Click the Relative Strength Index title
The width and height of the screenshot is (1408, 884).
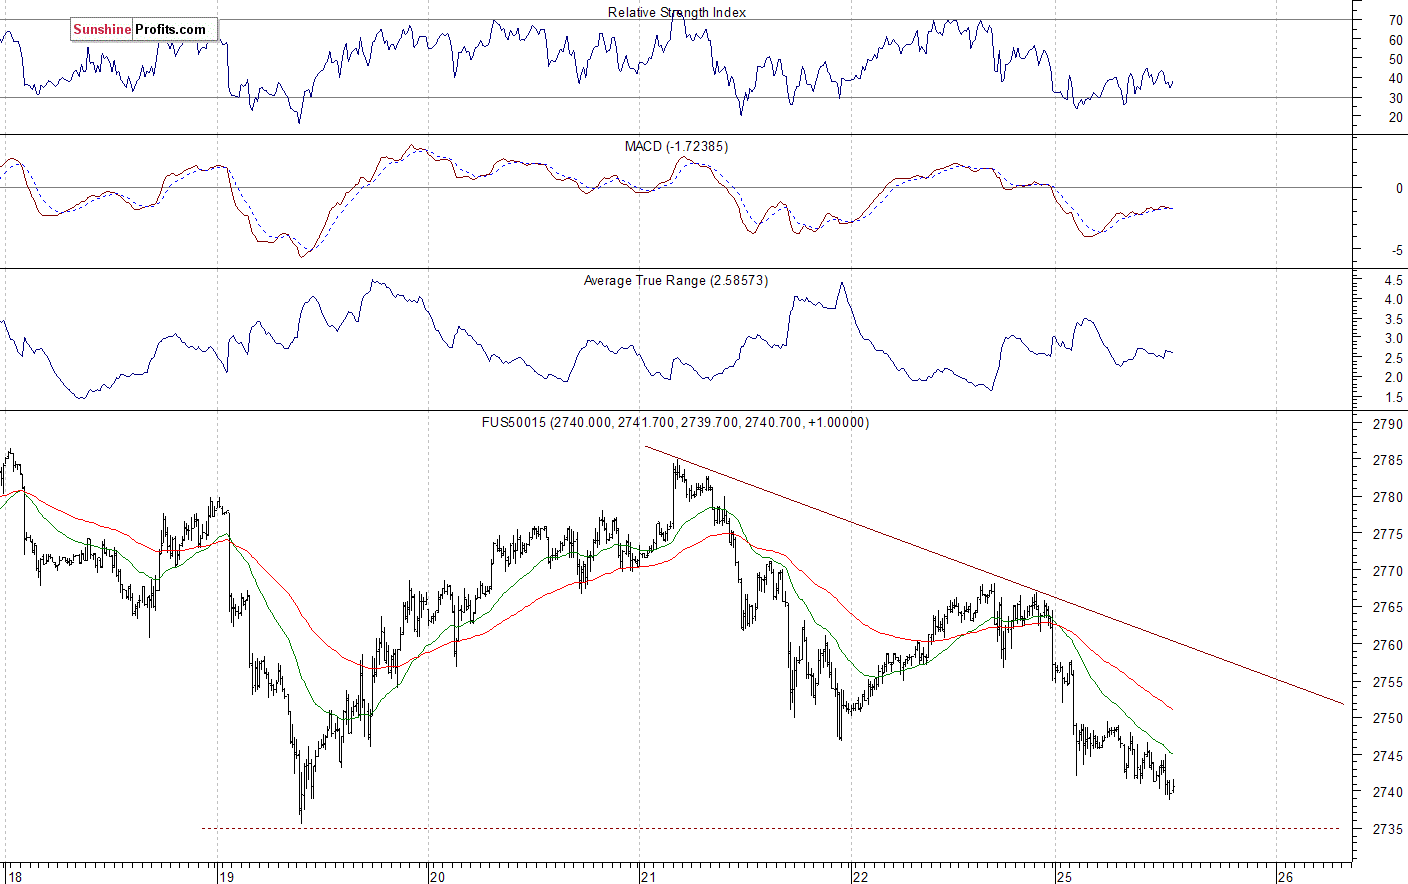[677, 12]
